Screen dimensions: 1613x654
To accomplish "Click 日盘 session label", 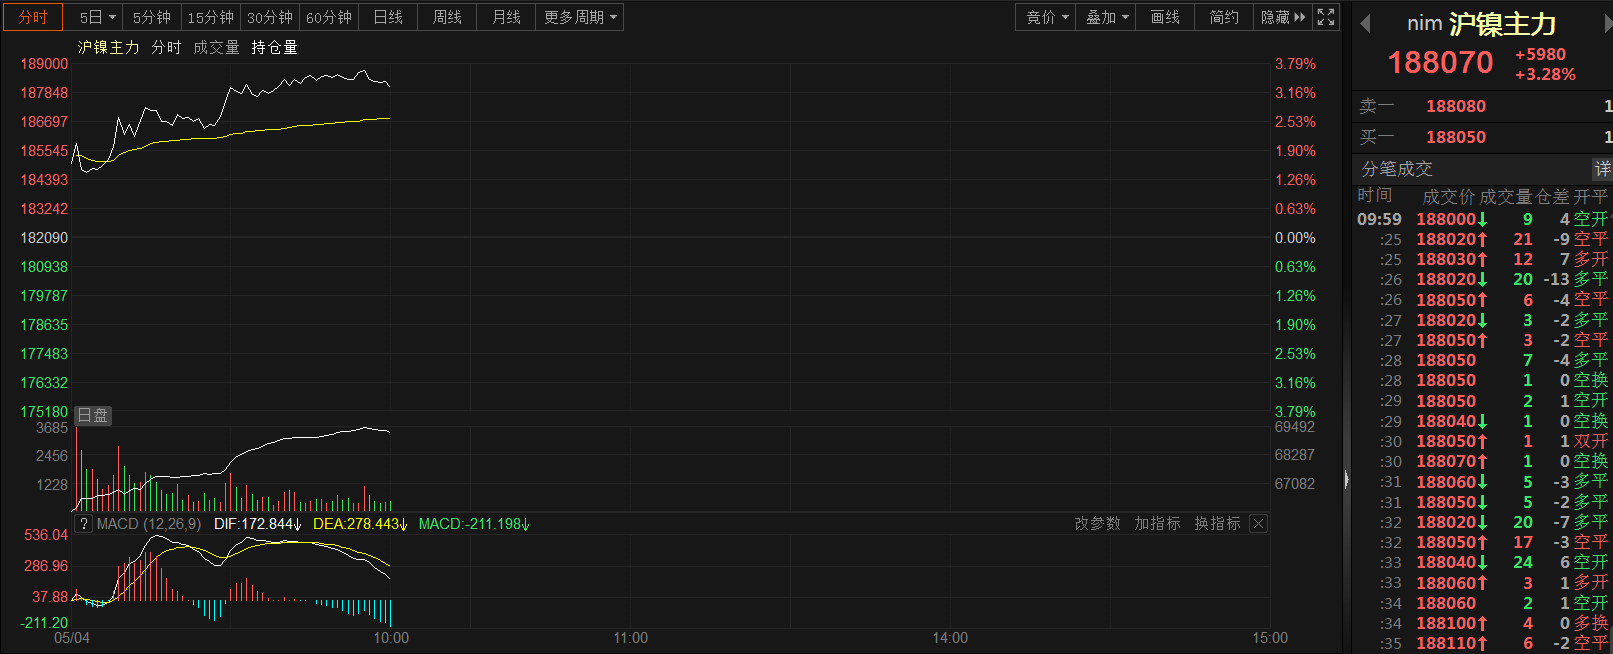I will (93, 415).
